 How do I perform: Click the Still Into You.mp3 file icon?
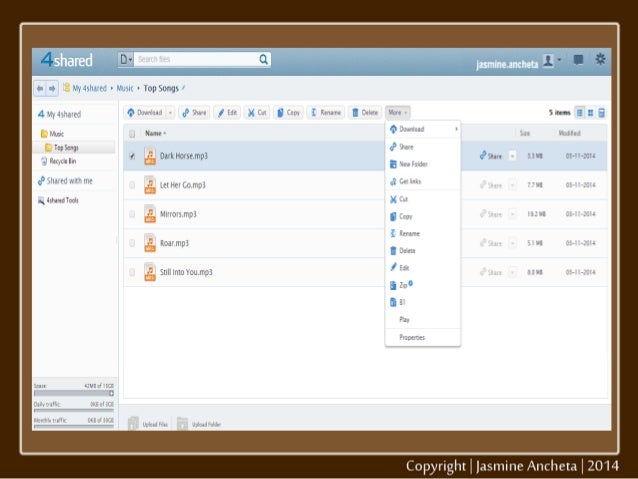tap(150, 272)
